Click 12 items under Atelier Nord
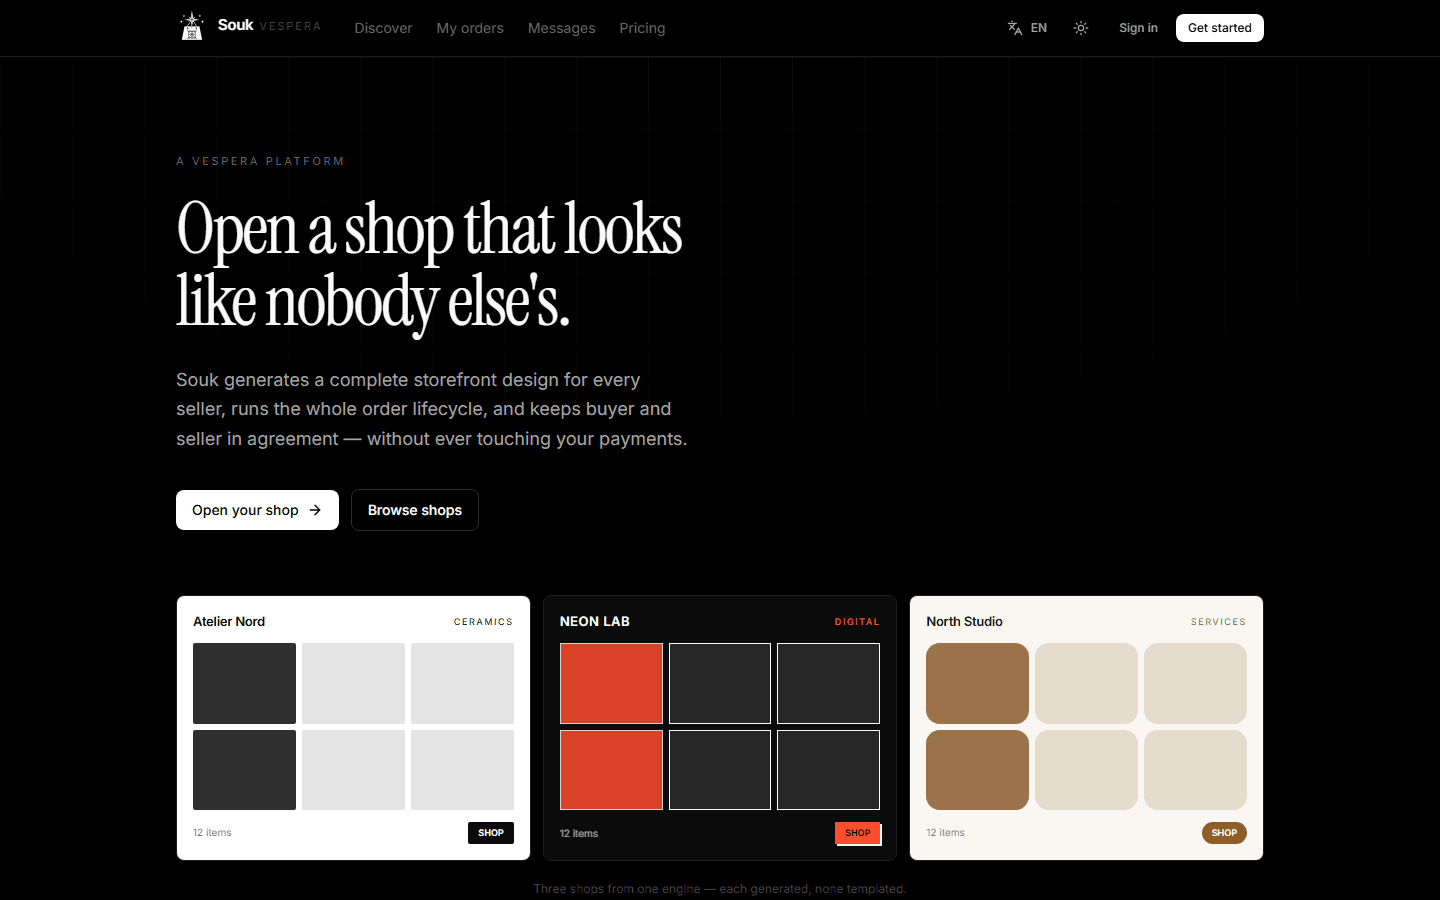1440x900 pixels. [x=212, y=833]
